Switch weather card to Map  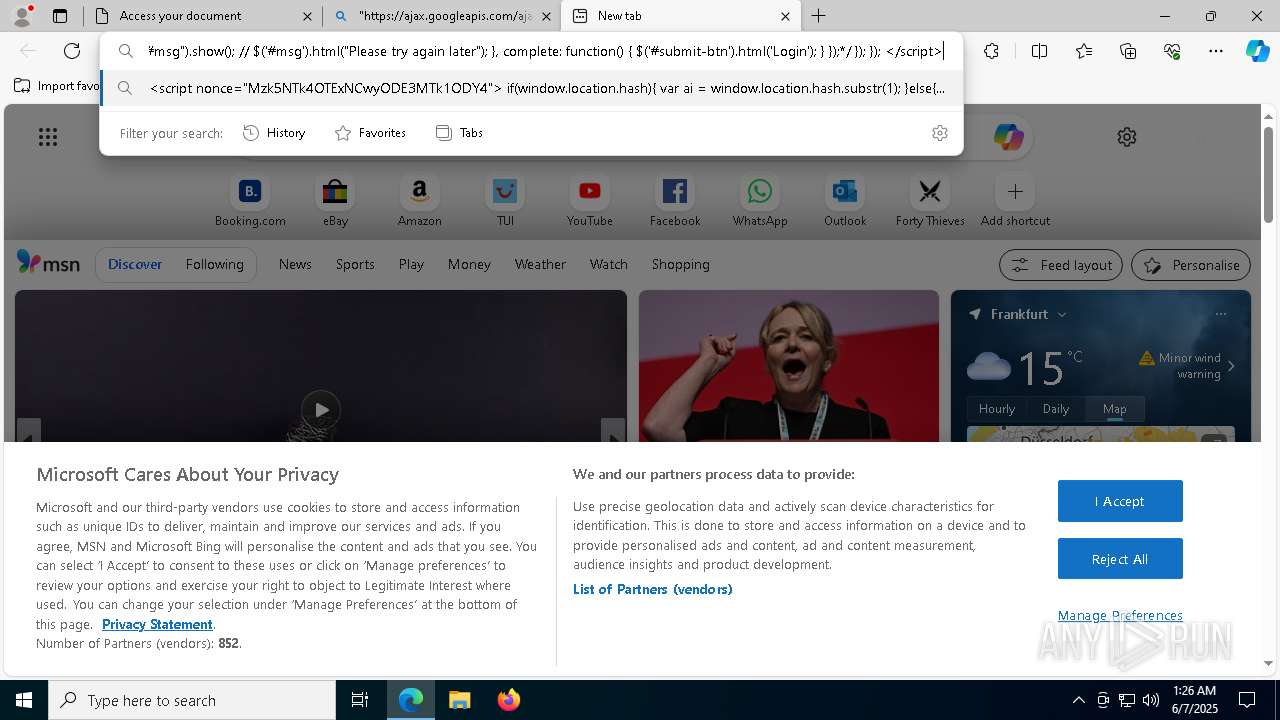(x=1114, y=409)
